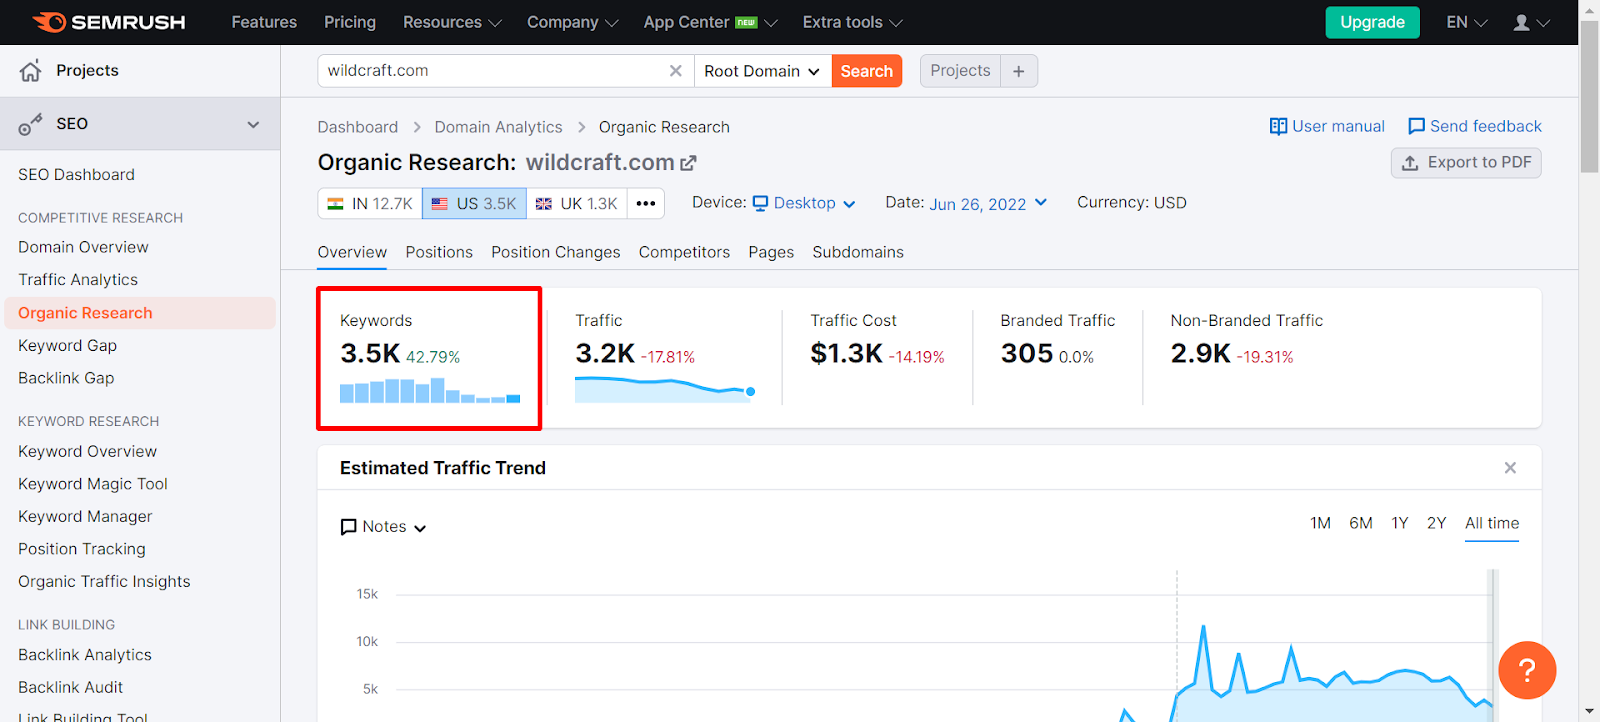Click the Projects home icon
1600x722 pixels.
pos(31,70)
